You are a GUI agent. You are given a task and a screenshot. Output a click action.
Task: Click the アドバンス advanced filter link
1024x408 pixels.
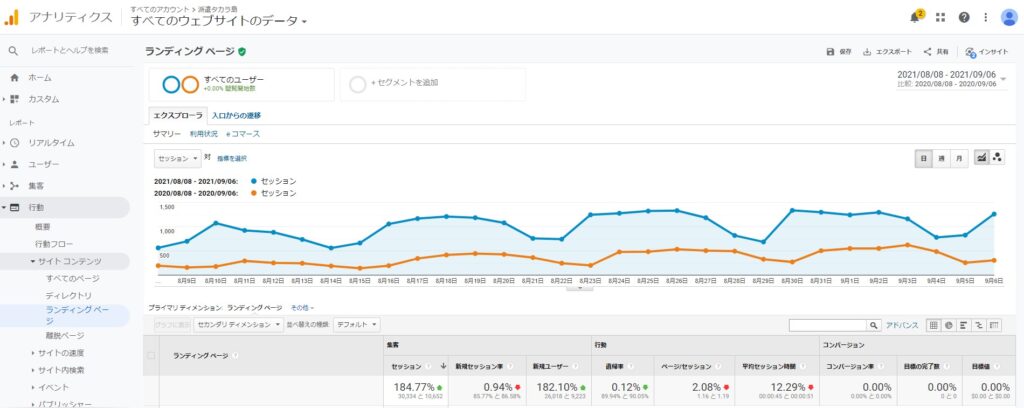(902, 325)
